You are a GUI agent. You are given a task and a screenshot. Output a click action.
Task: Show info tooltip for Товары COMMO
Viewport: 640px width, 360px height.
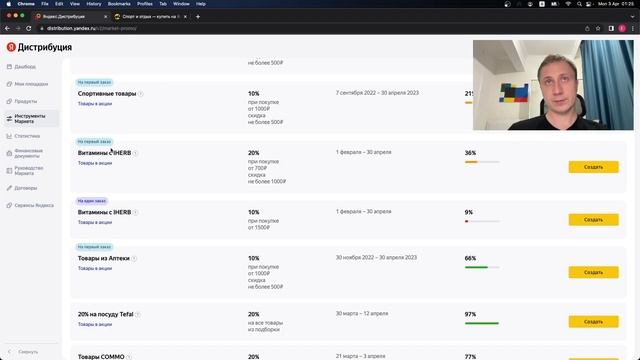click(129, 357)
